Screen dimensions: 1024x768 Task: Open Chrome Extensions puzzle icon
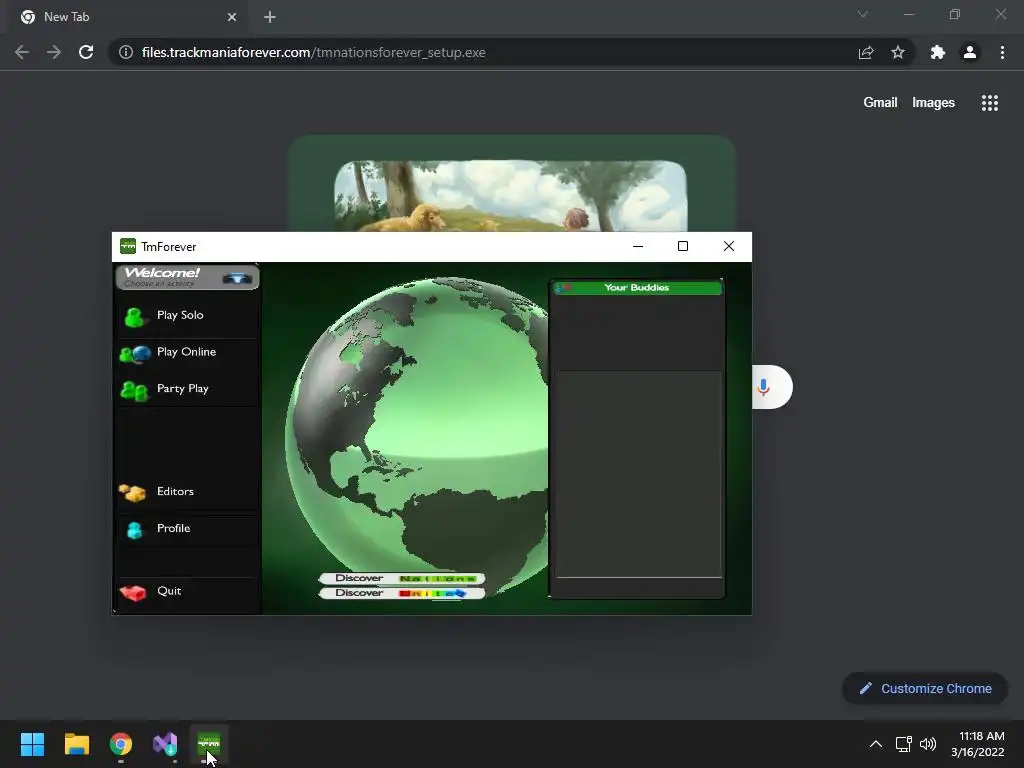coord(938,52)
